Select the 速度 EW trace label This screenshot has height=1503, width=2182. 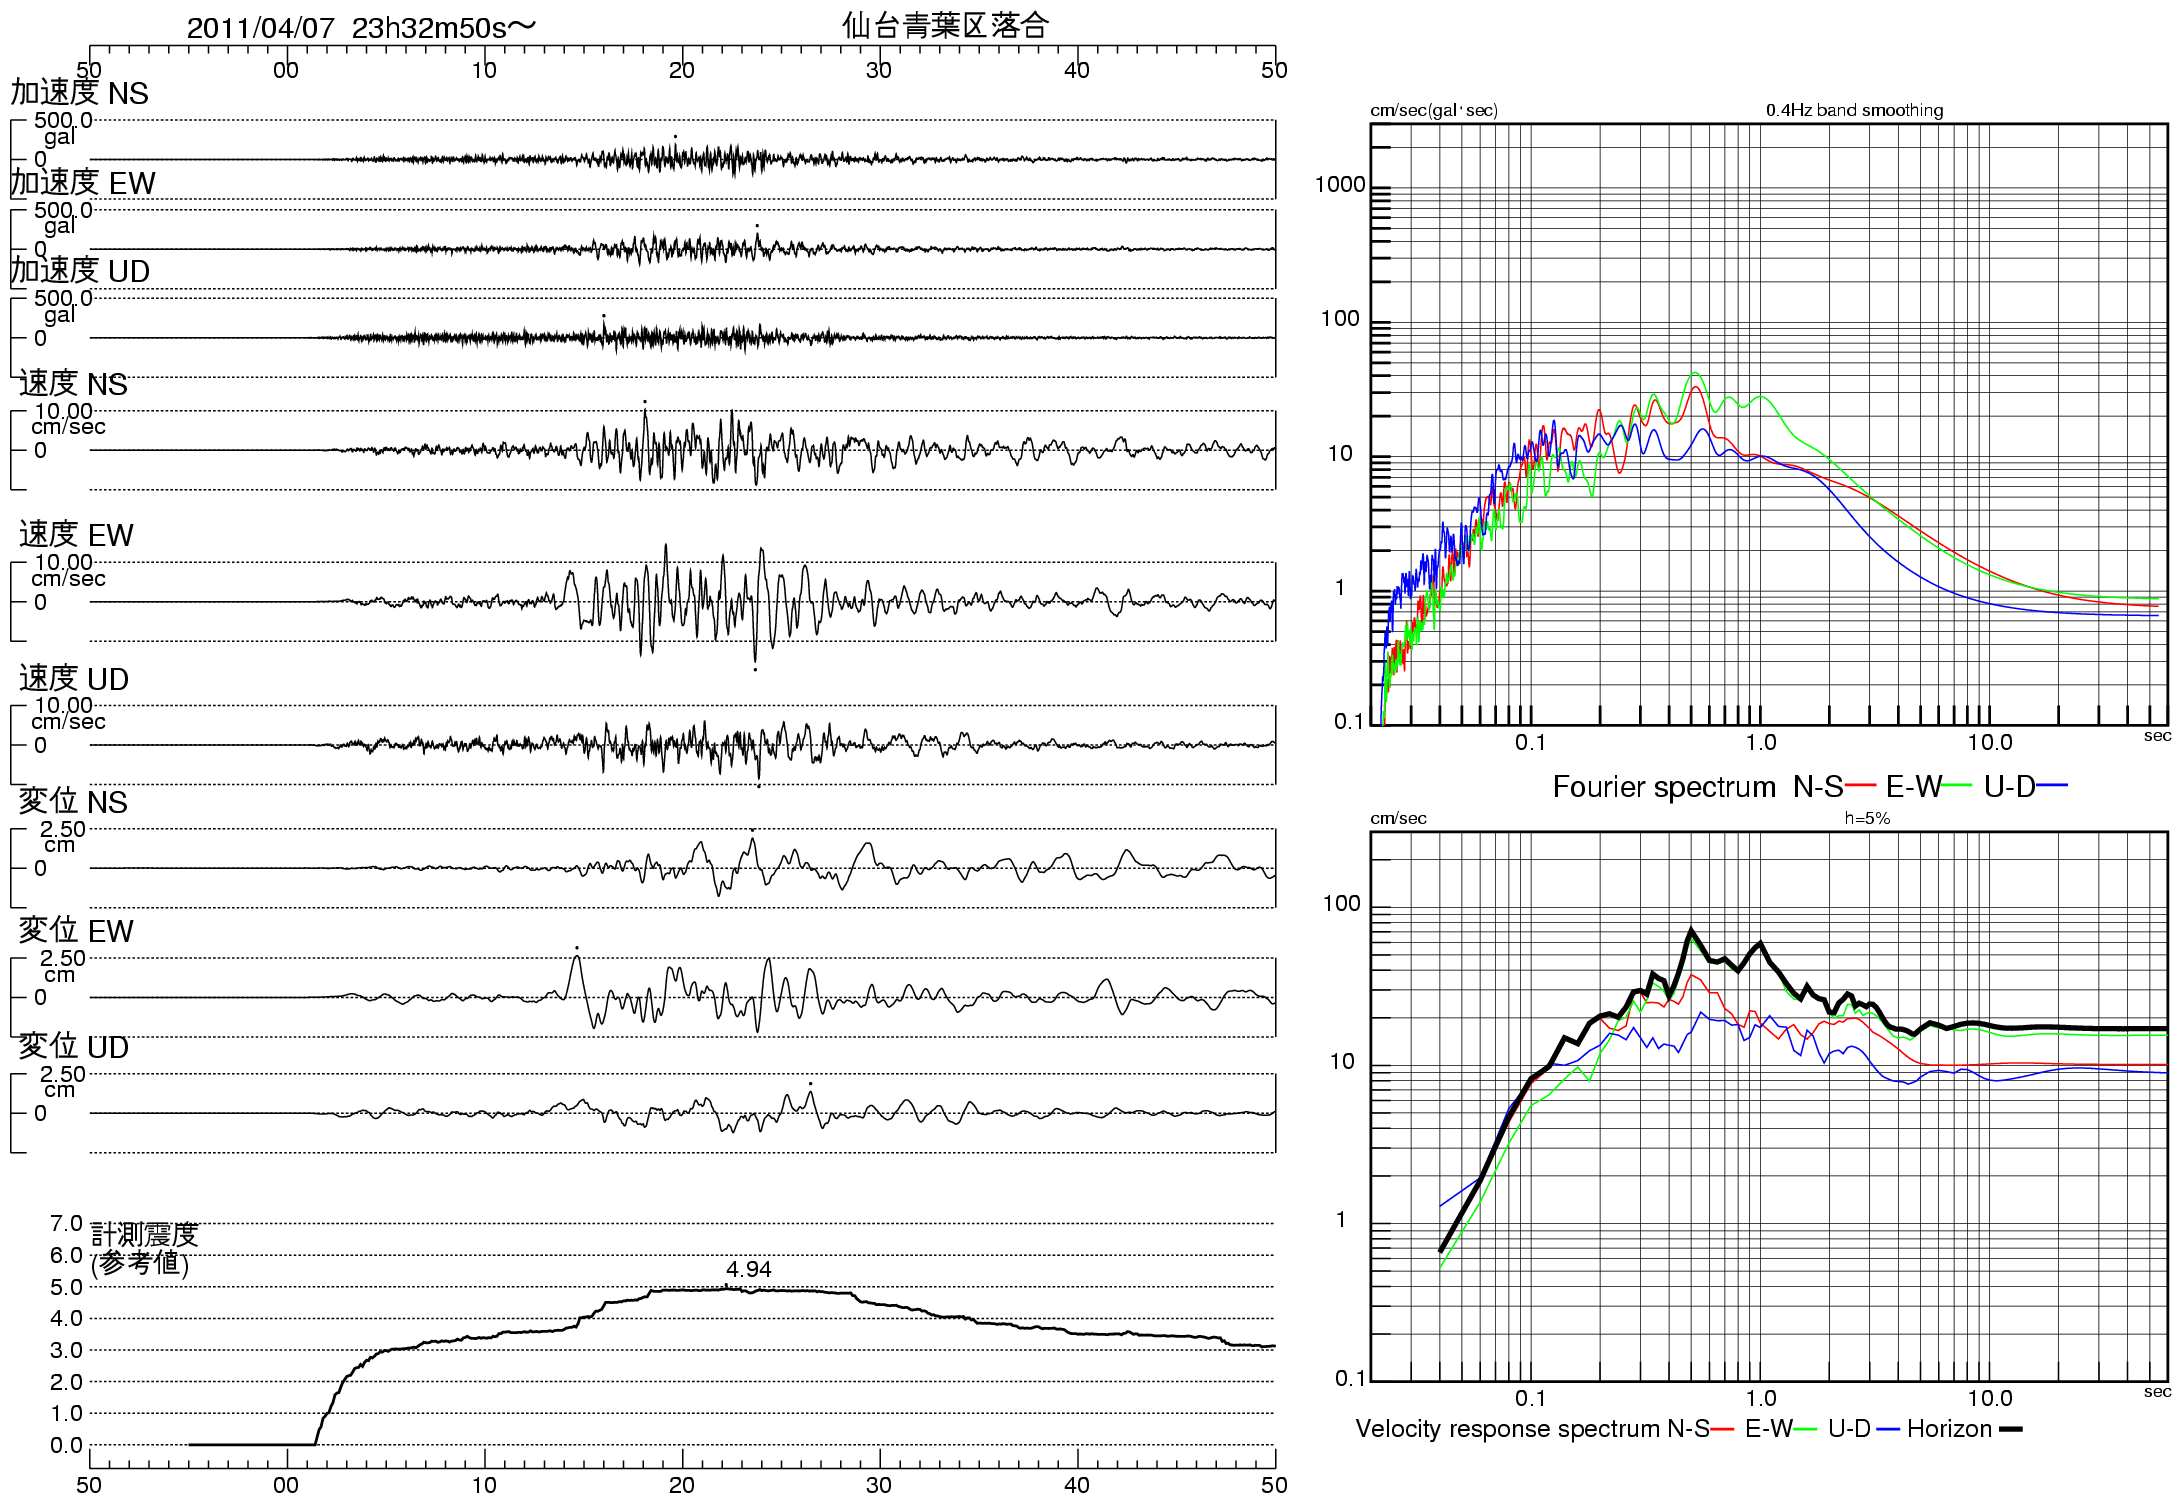(x=76, y=535)
